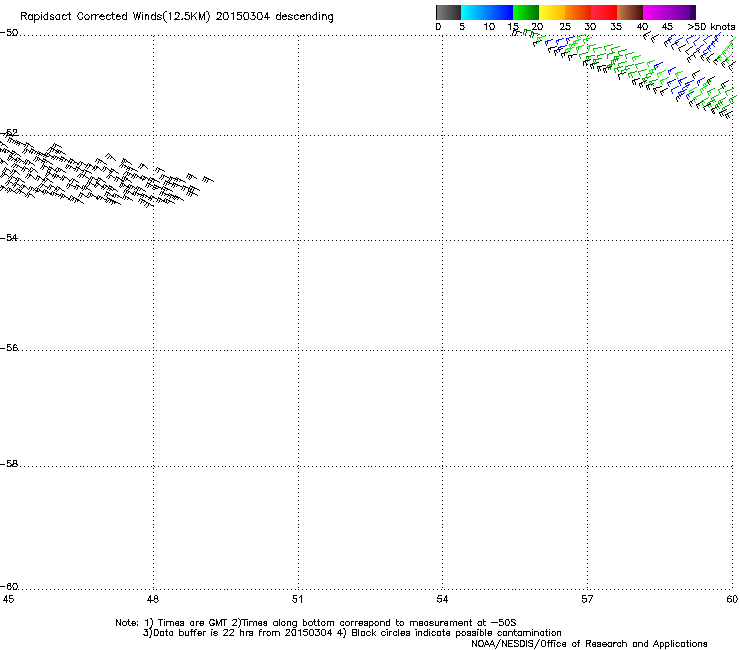The height and width of the screenshot is (650, 740).
Task: Click the cyan-to-blue 5-15 knots color band
Action: coord(487,12)
